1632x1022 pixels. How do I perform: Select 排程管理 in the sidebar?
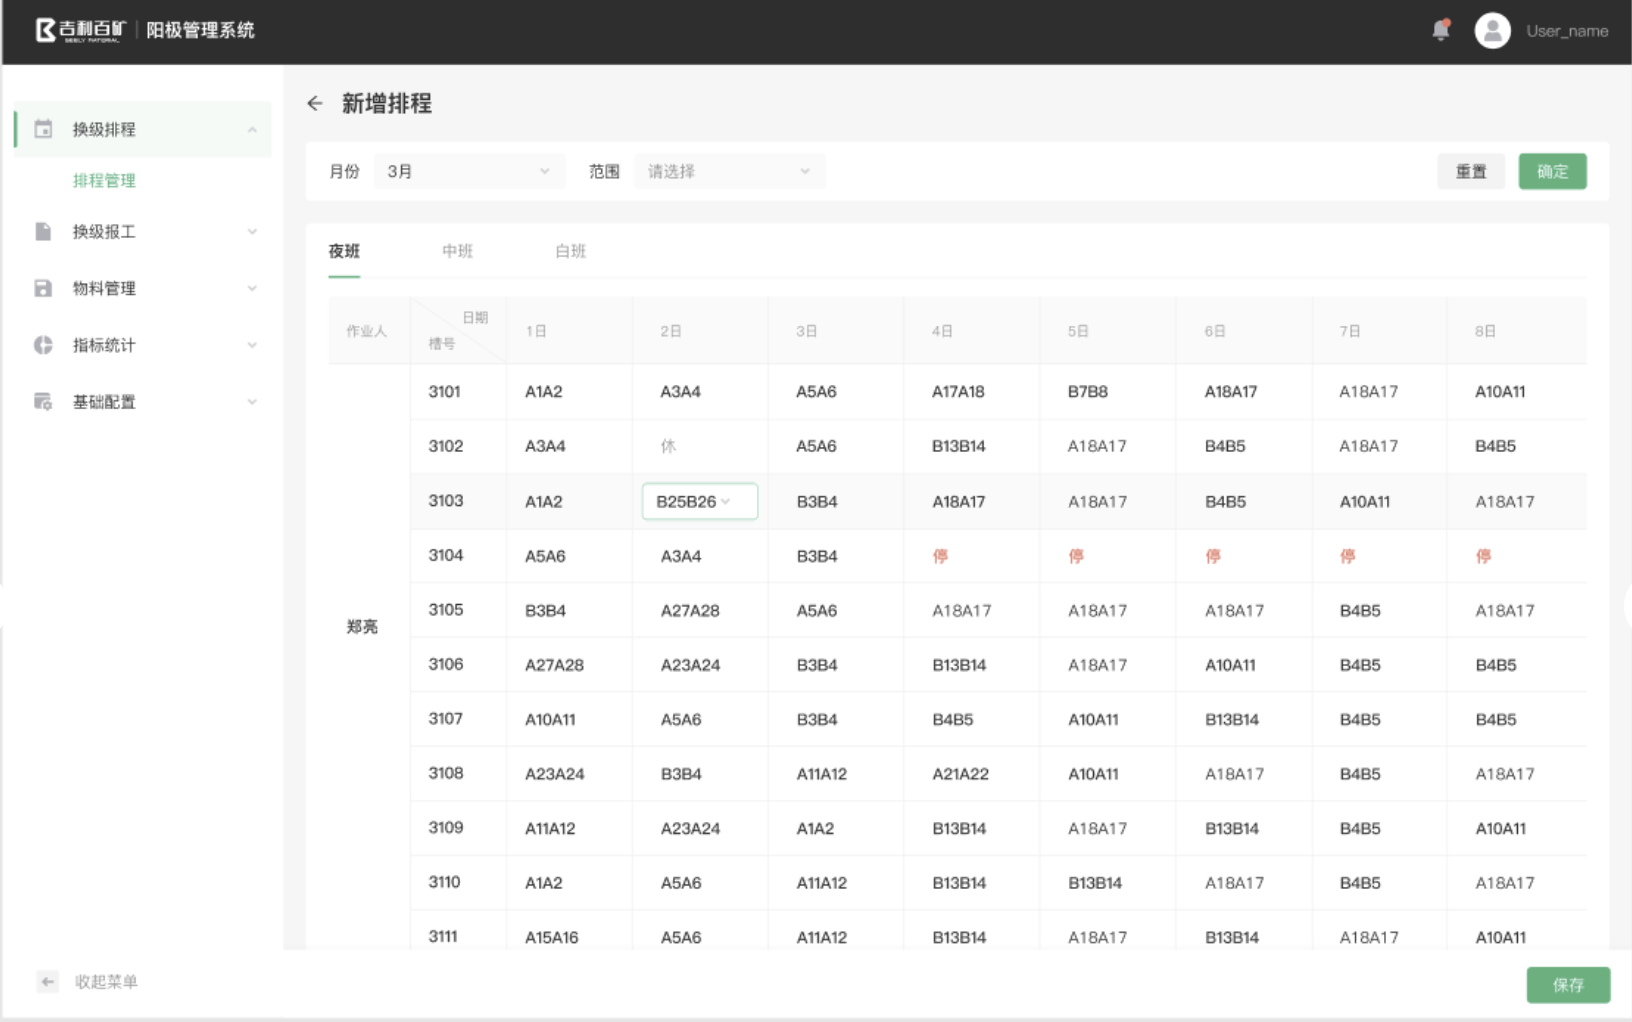(x=104, y=180)
